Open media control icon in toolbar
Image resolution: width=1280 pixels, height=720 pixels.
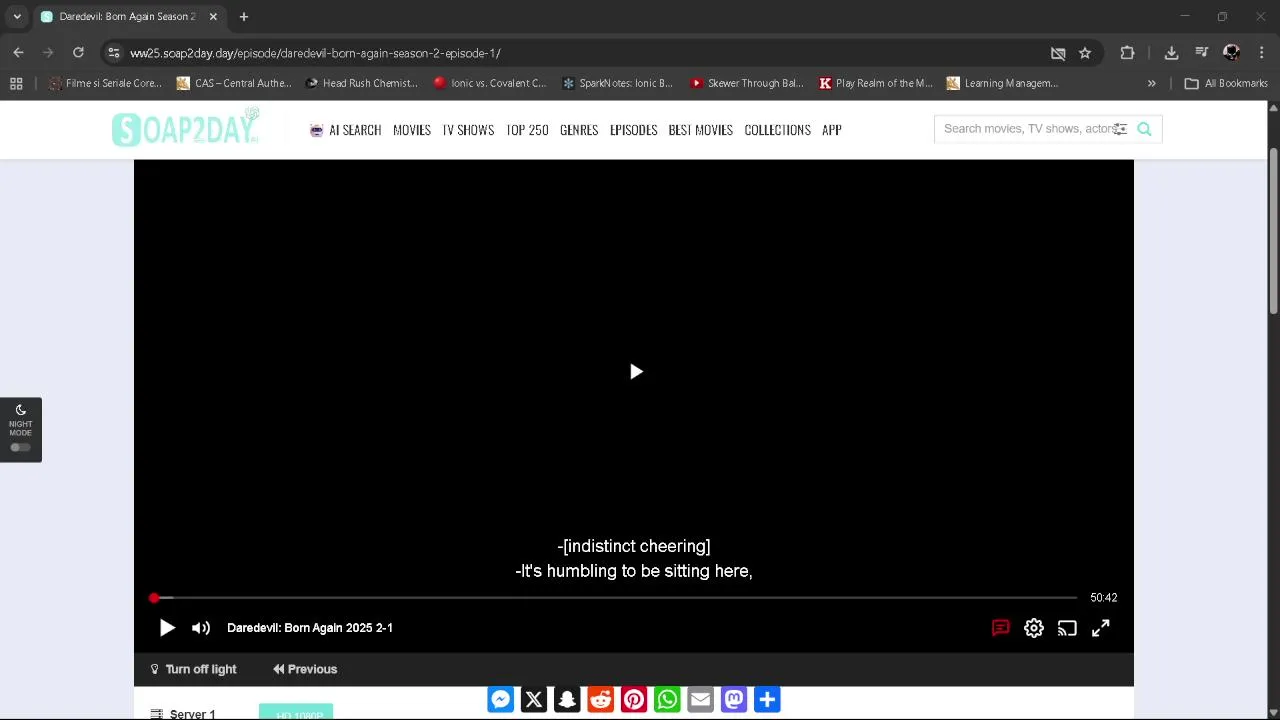coord(1202,53)
